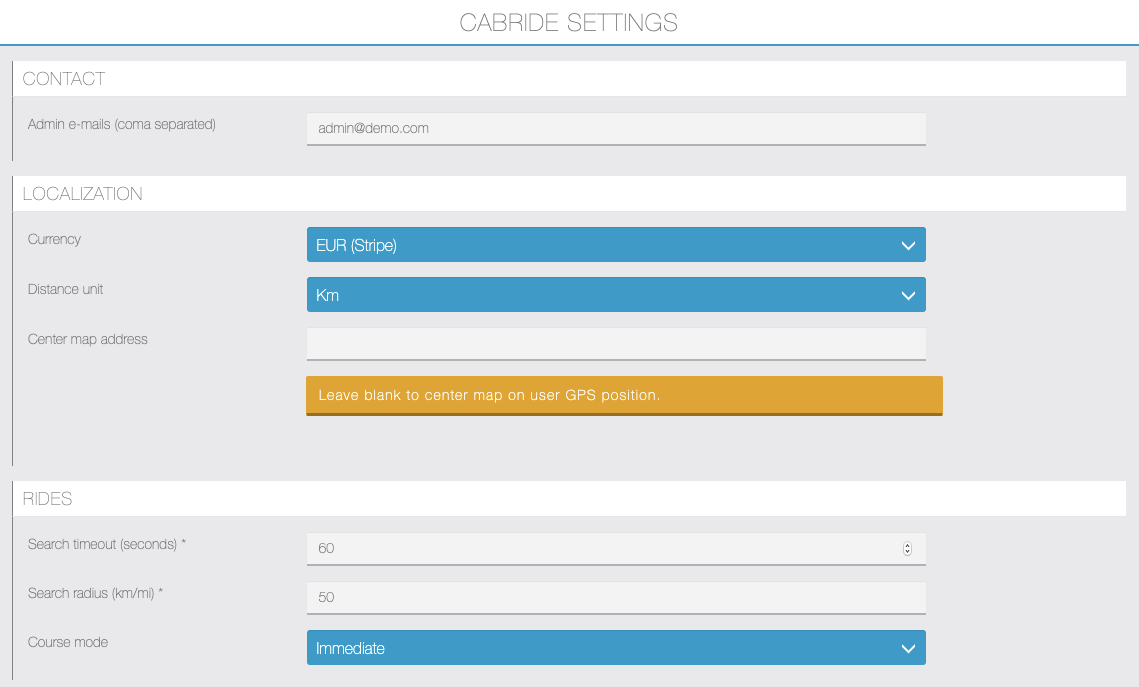
Task: Click the 'Search timeout (seconds)' label
Action: 107,544
